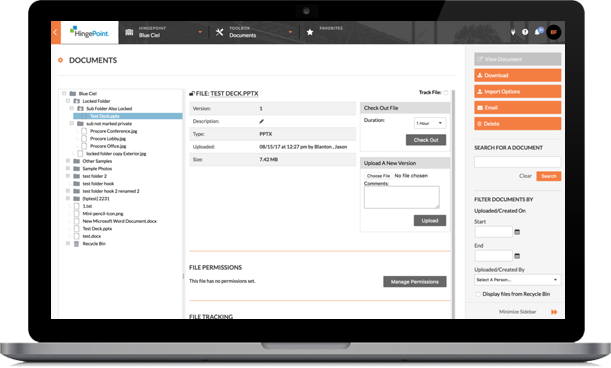Open the Toolbox Documents menu
611x368 pixels.
(254, 32)
